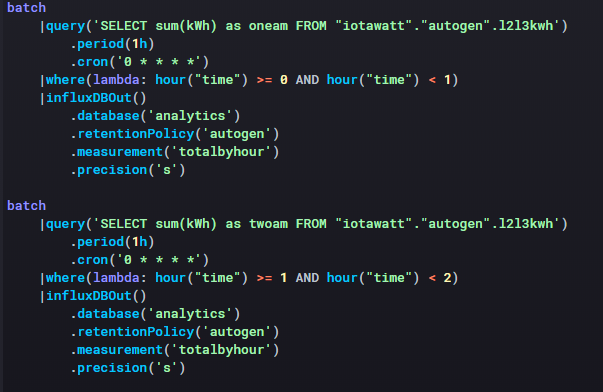The height and width of the screenshot is (392, 603).
Task: Click the second 'batch' keyword
Action: click(x=27, y=206)
